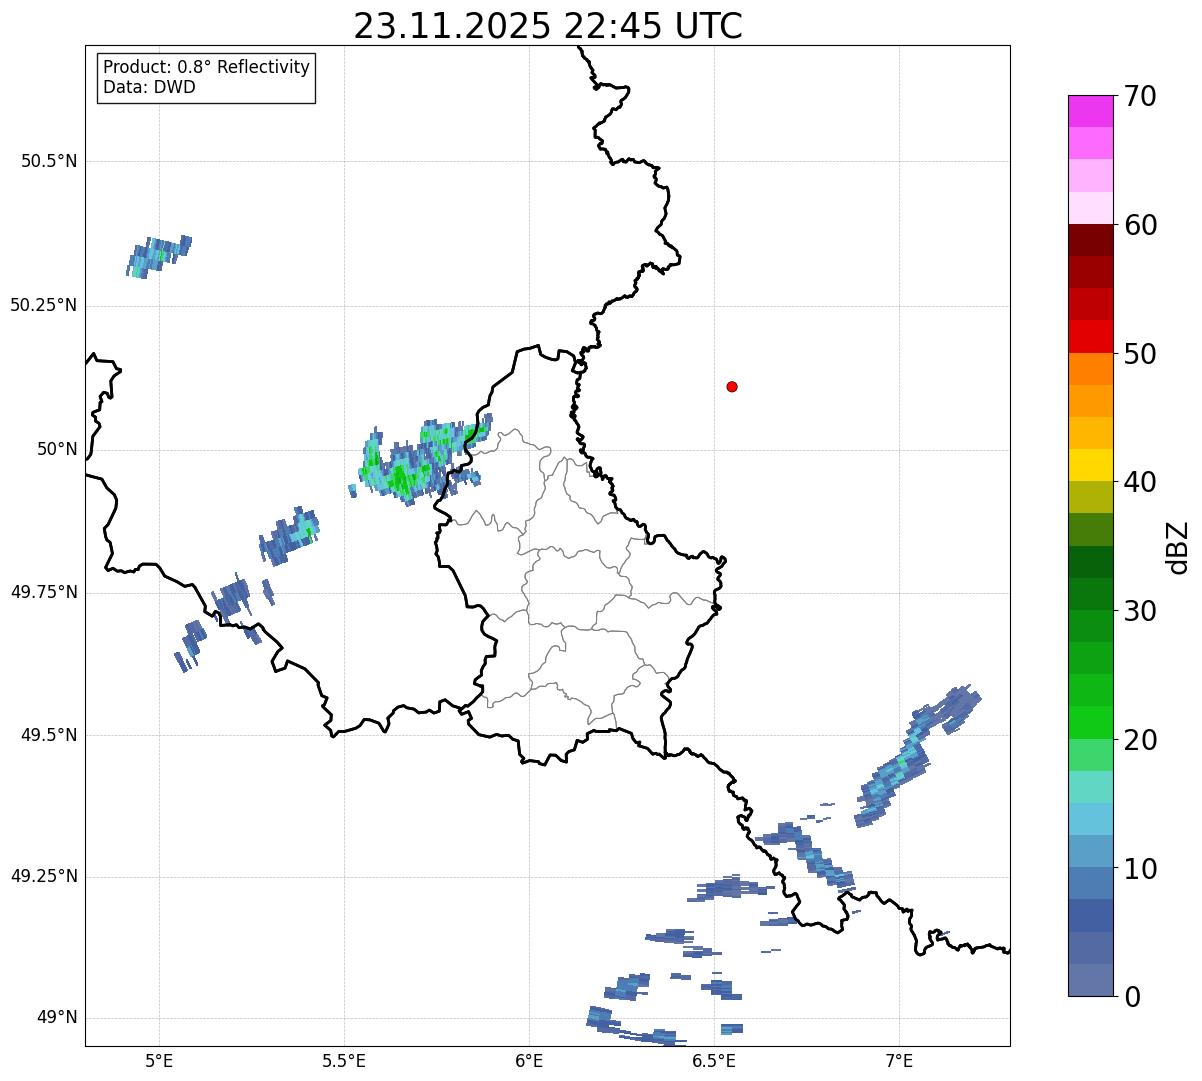The image size is (1202, 1081).
Task: Click the '50.5°N' latitude tick label
Action: (49, 161)
